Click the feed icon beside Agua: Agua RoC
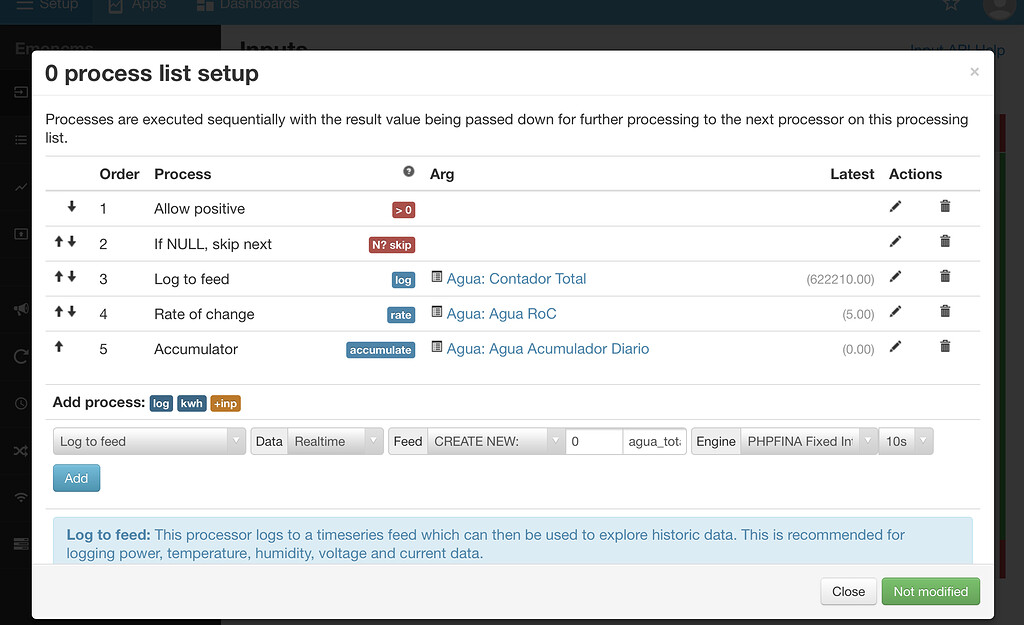 pos(436,313)
